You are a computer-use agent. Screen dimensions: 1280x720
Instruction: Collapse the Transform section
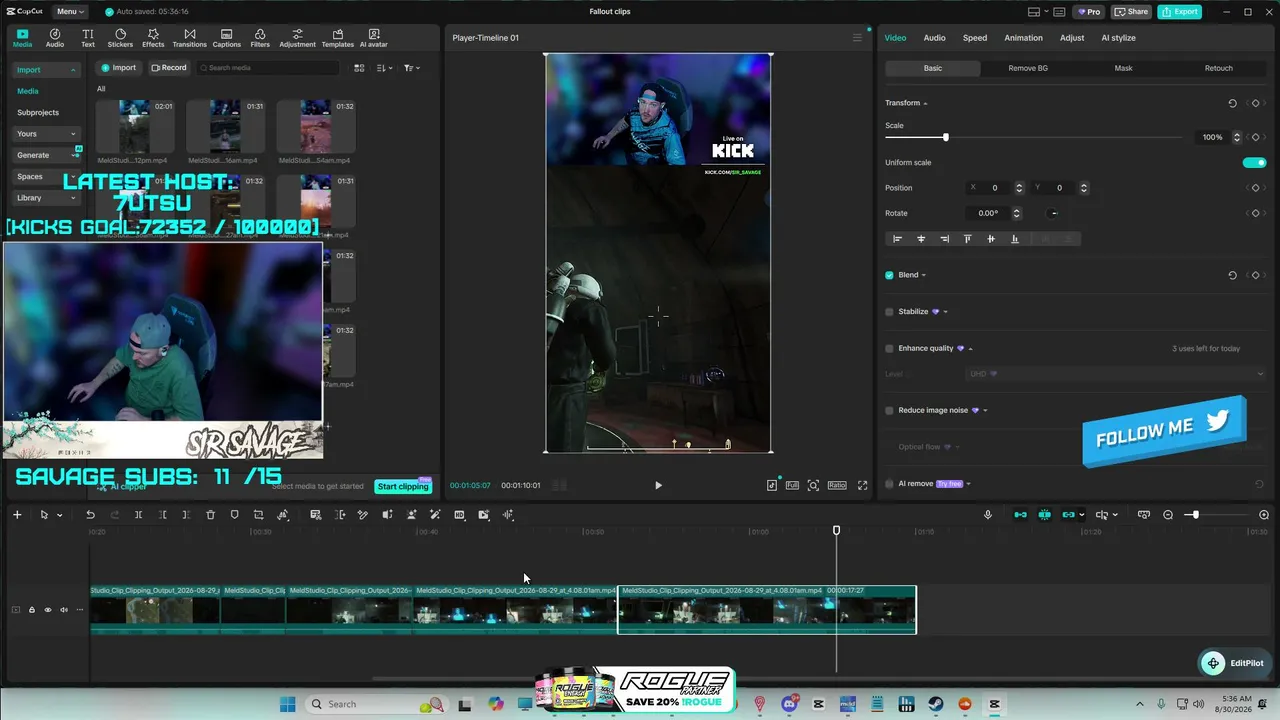coord(925,103)
